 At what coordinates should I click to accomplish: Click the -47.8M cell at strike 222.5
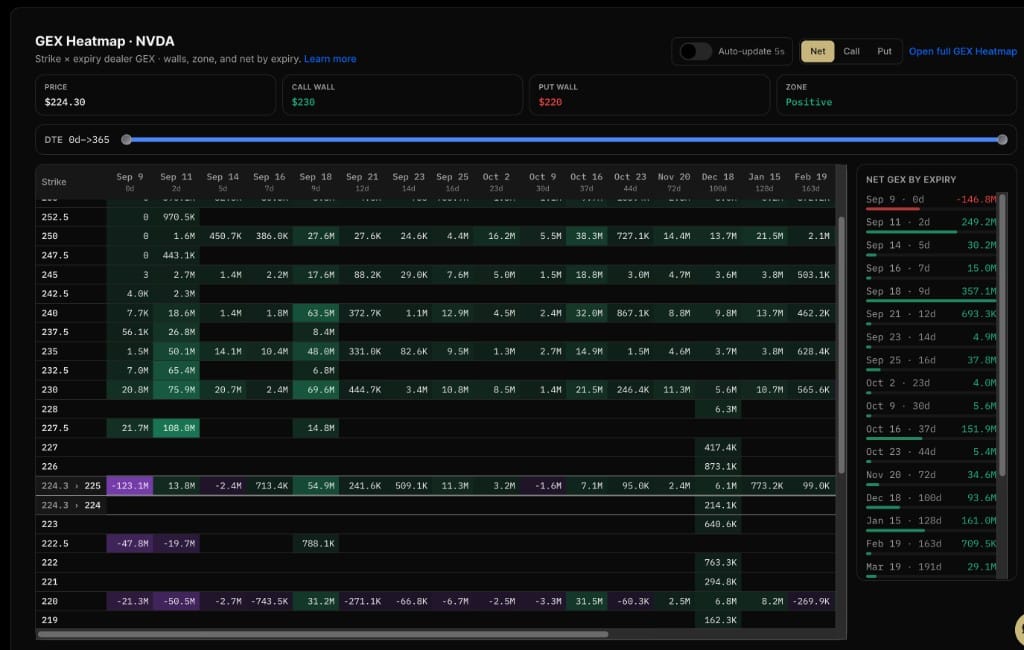click(129, 544)
